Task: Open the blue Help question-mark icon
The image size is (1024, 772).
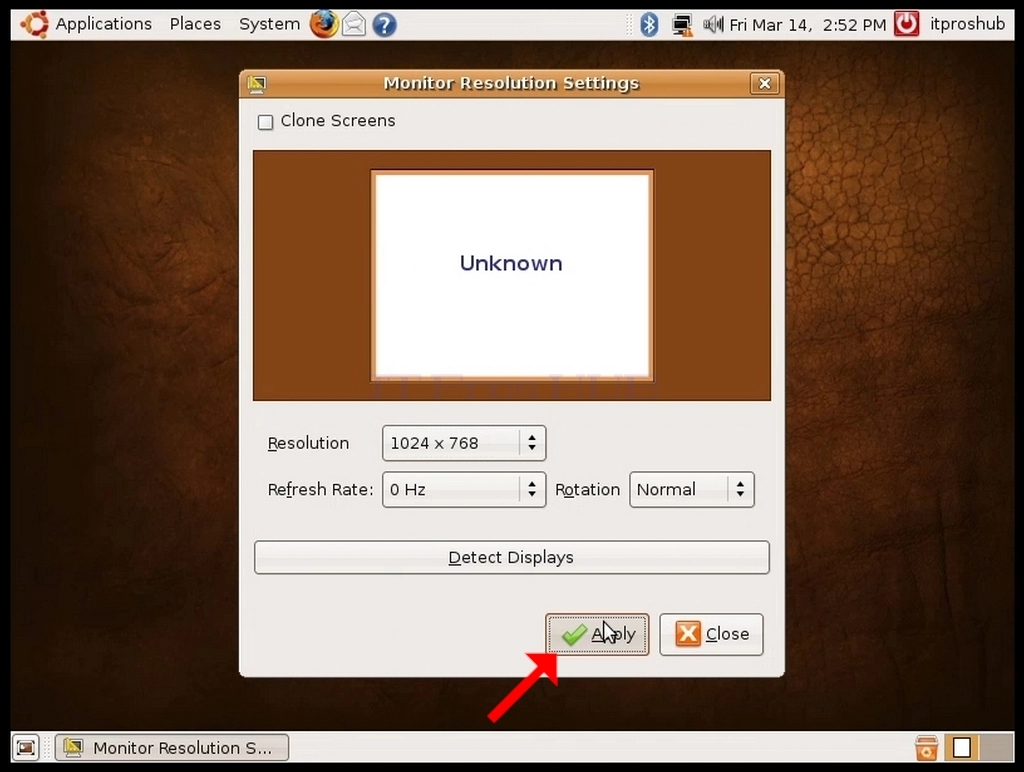Action: pos(385,25)
